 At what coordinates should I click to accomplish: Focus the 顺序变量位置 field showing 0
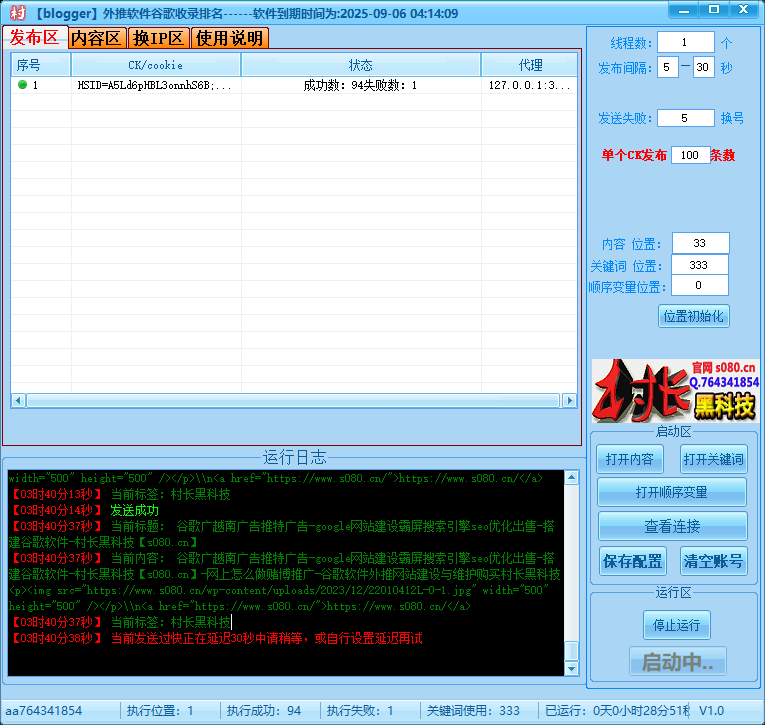[x=699, y=285]
